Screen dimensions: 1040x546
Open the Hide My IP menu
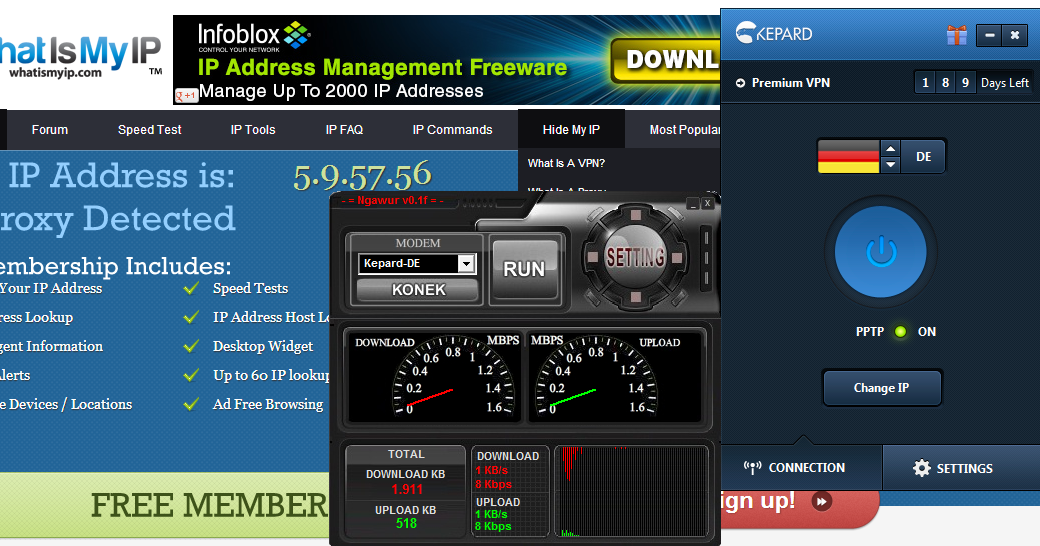[x=571, y=130]
